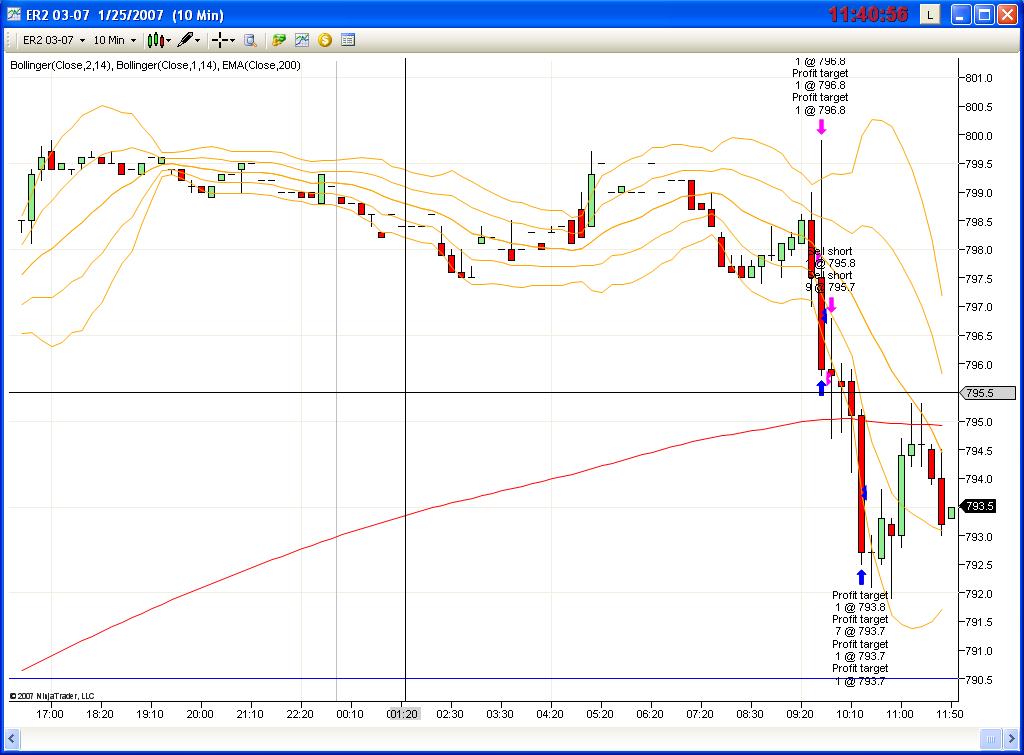Click the green Chart Trader toolbar icon
This screenshot has width=1024, height=755.
click(279, 40)
